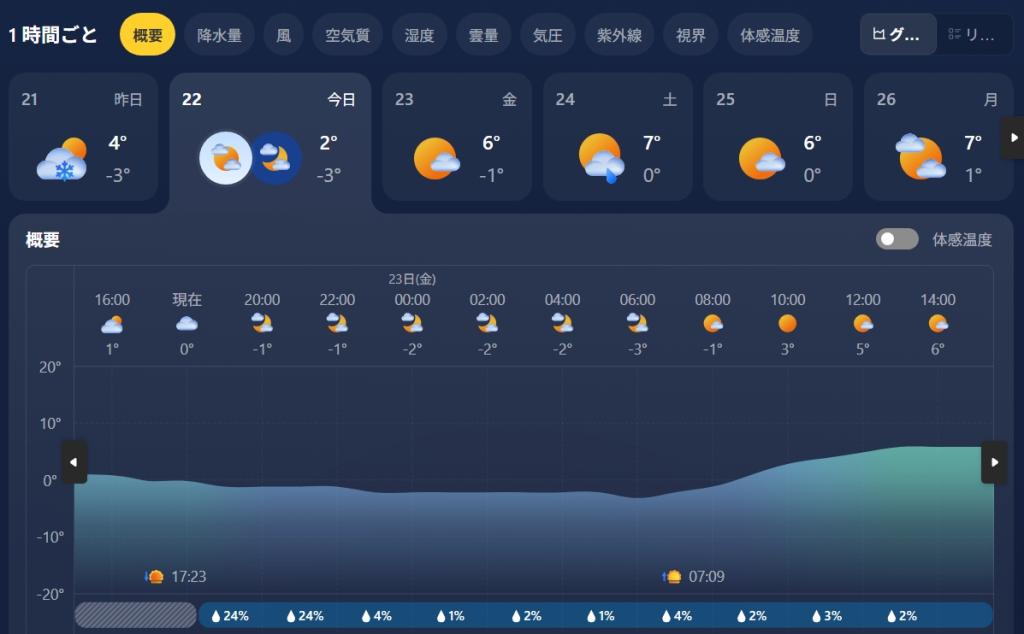Screen dimensions: 1024x634
Task: Select the 雲量 filter
Action: click(x=483, y=33)
